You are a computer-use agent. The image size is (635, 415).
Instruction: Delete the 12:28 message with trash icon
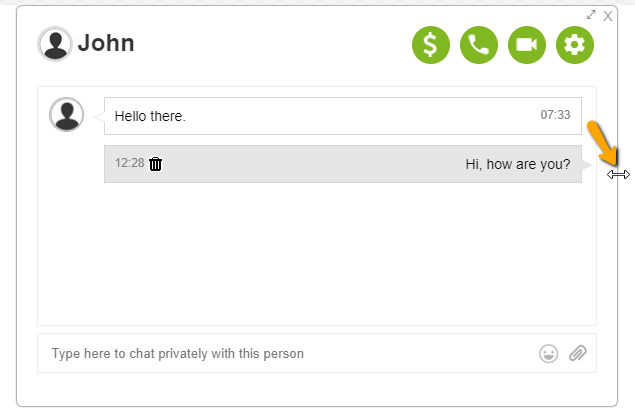[x=156, y=164]
